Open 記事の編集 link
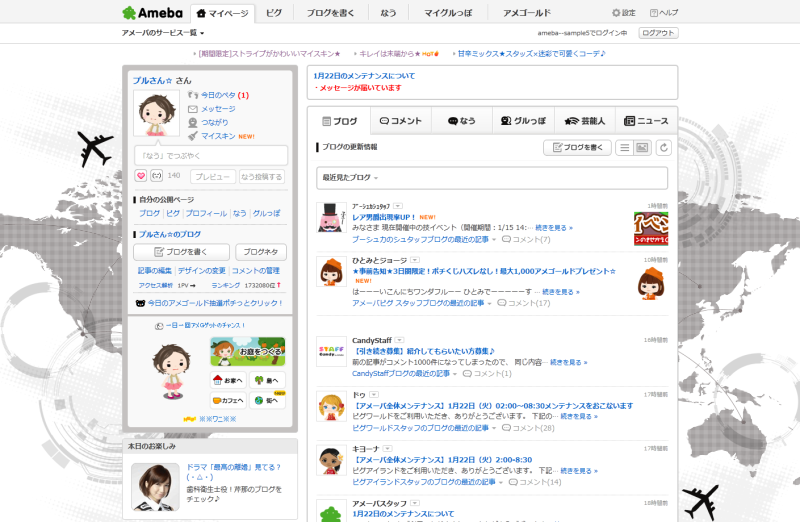Screen dimensions: 800x522 click(x=155, y=270)
